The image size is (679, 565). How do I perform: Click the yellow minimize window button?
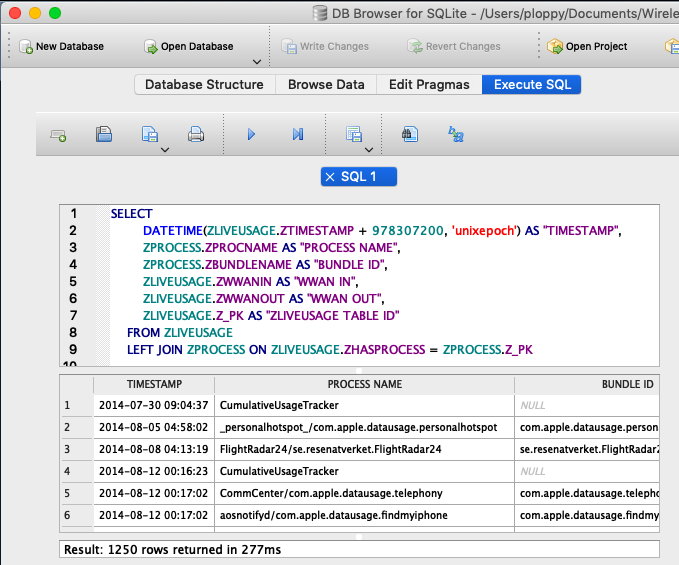pyautogui.click(x=35, y=13)
